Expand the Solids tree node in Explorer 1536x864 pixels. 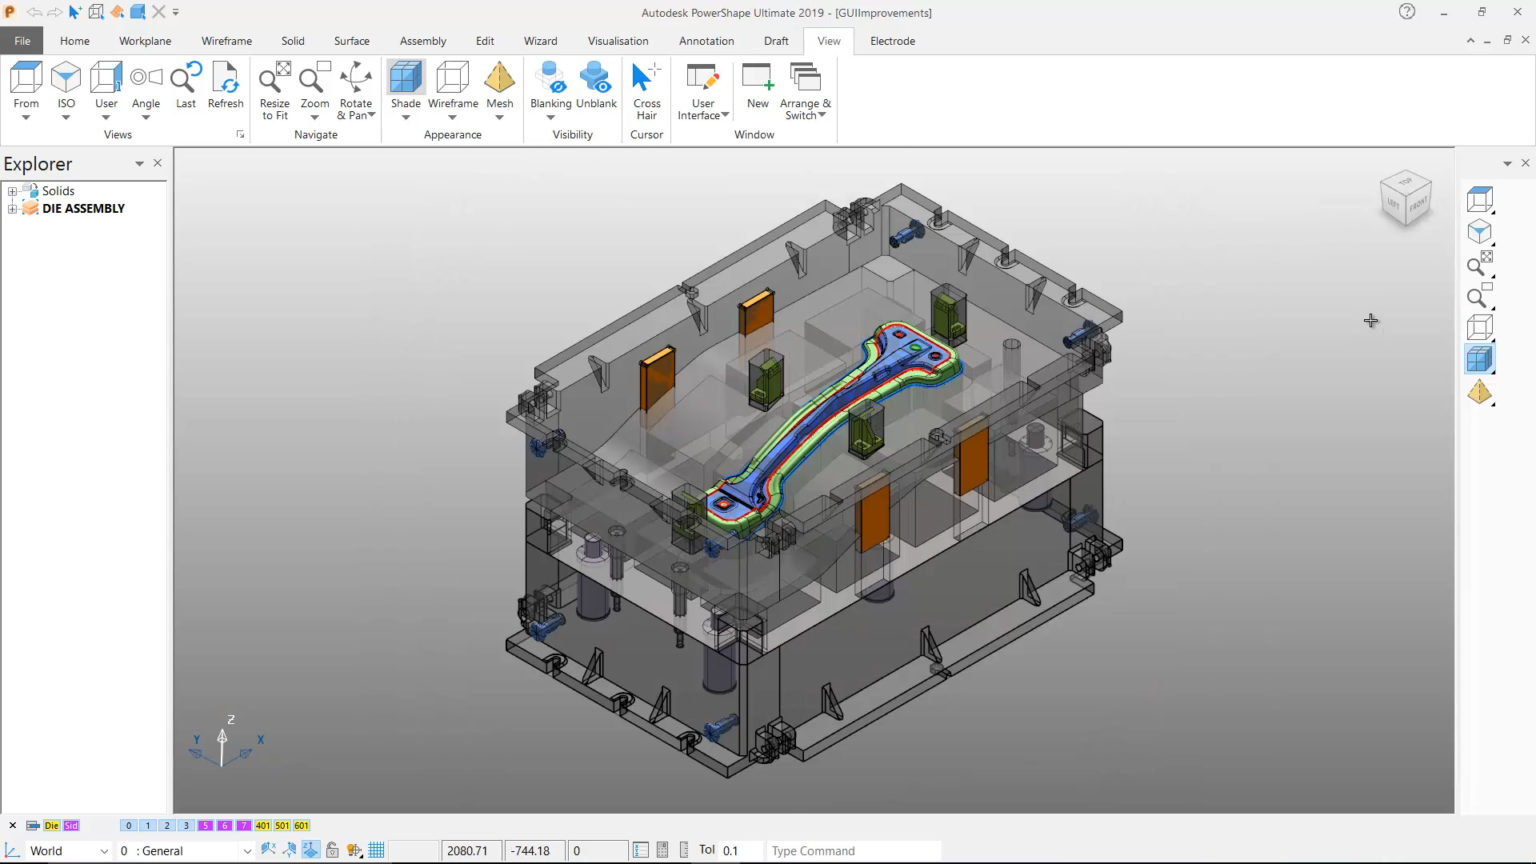pyautogui.click(x=10, y=190)
